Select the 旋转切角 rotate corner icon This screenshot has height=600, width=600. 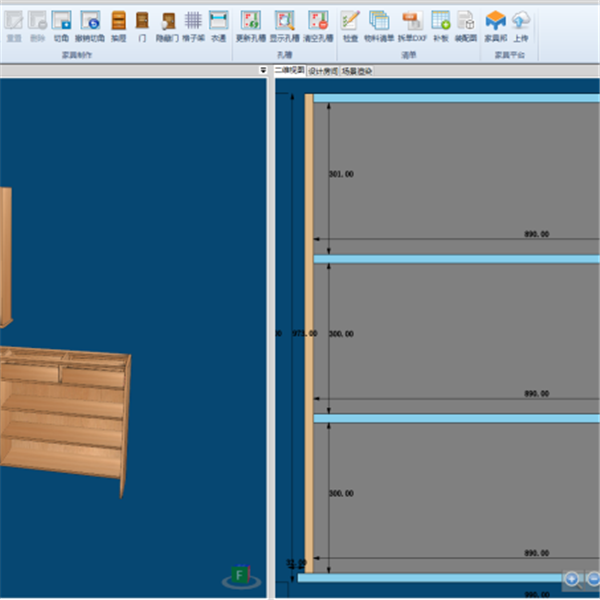90,24
